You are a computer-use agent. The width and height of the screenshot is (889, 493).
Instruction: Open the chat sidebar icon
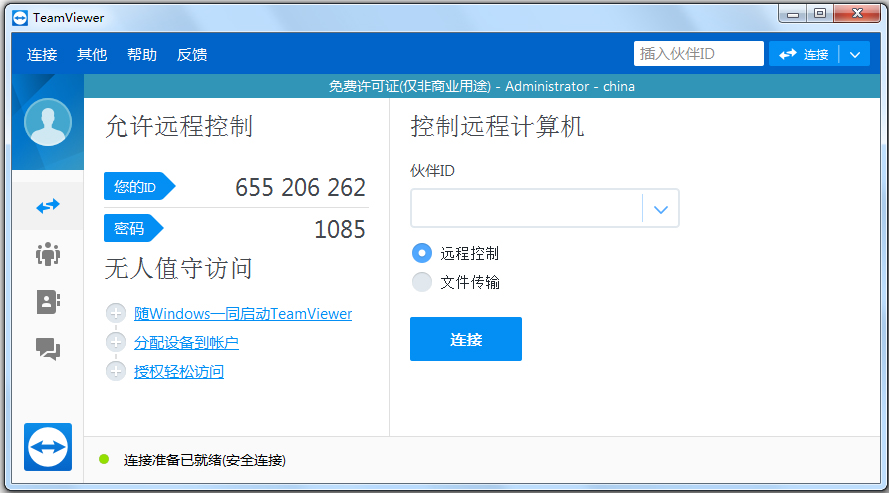click(48, 349)
